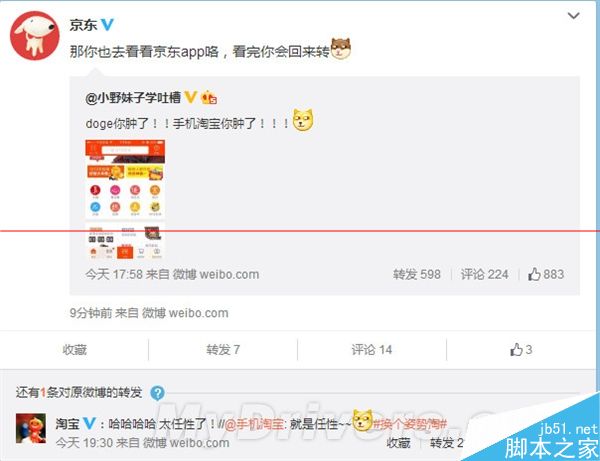Click 转发 7 to repost

point(223,350)
